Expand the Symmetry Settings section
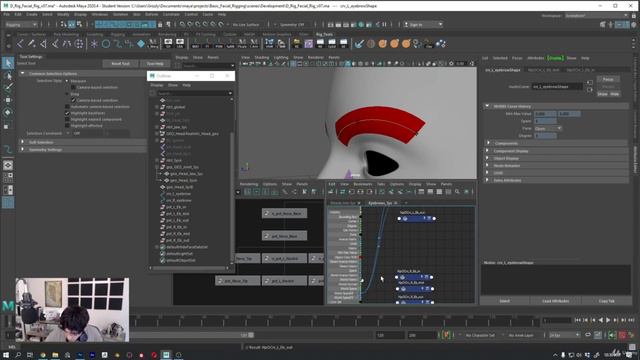 (x=23, y=149)
